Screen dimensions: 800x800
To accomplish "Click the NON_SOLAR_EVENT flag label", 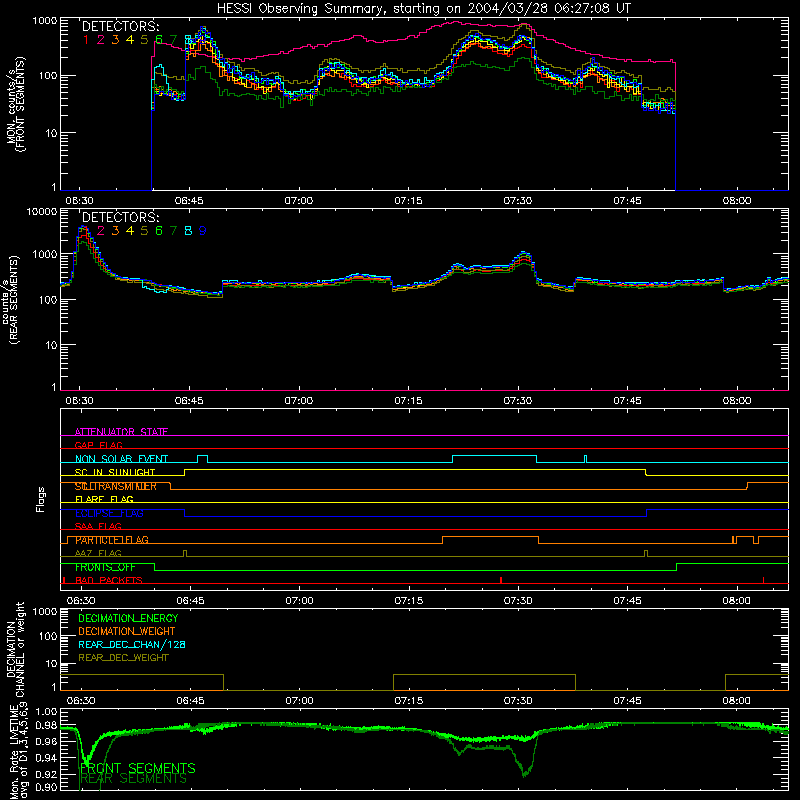I will [x=121, y=459].
